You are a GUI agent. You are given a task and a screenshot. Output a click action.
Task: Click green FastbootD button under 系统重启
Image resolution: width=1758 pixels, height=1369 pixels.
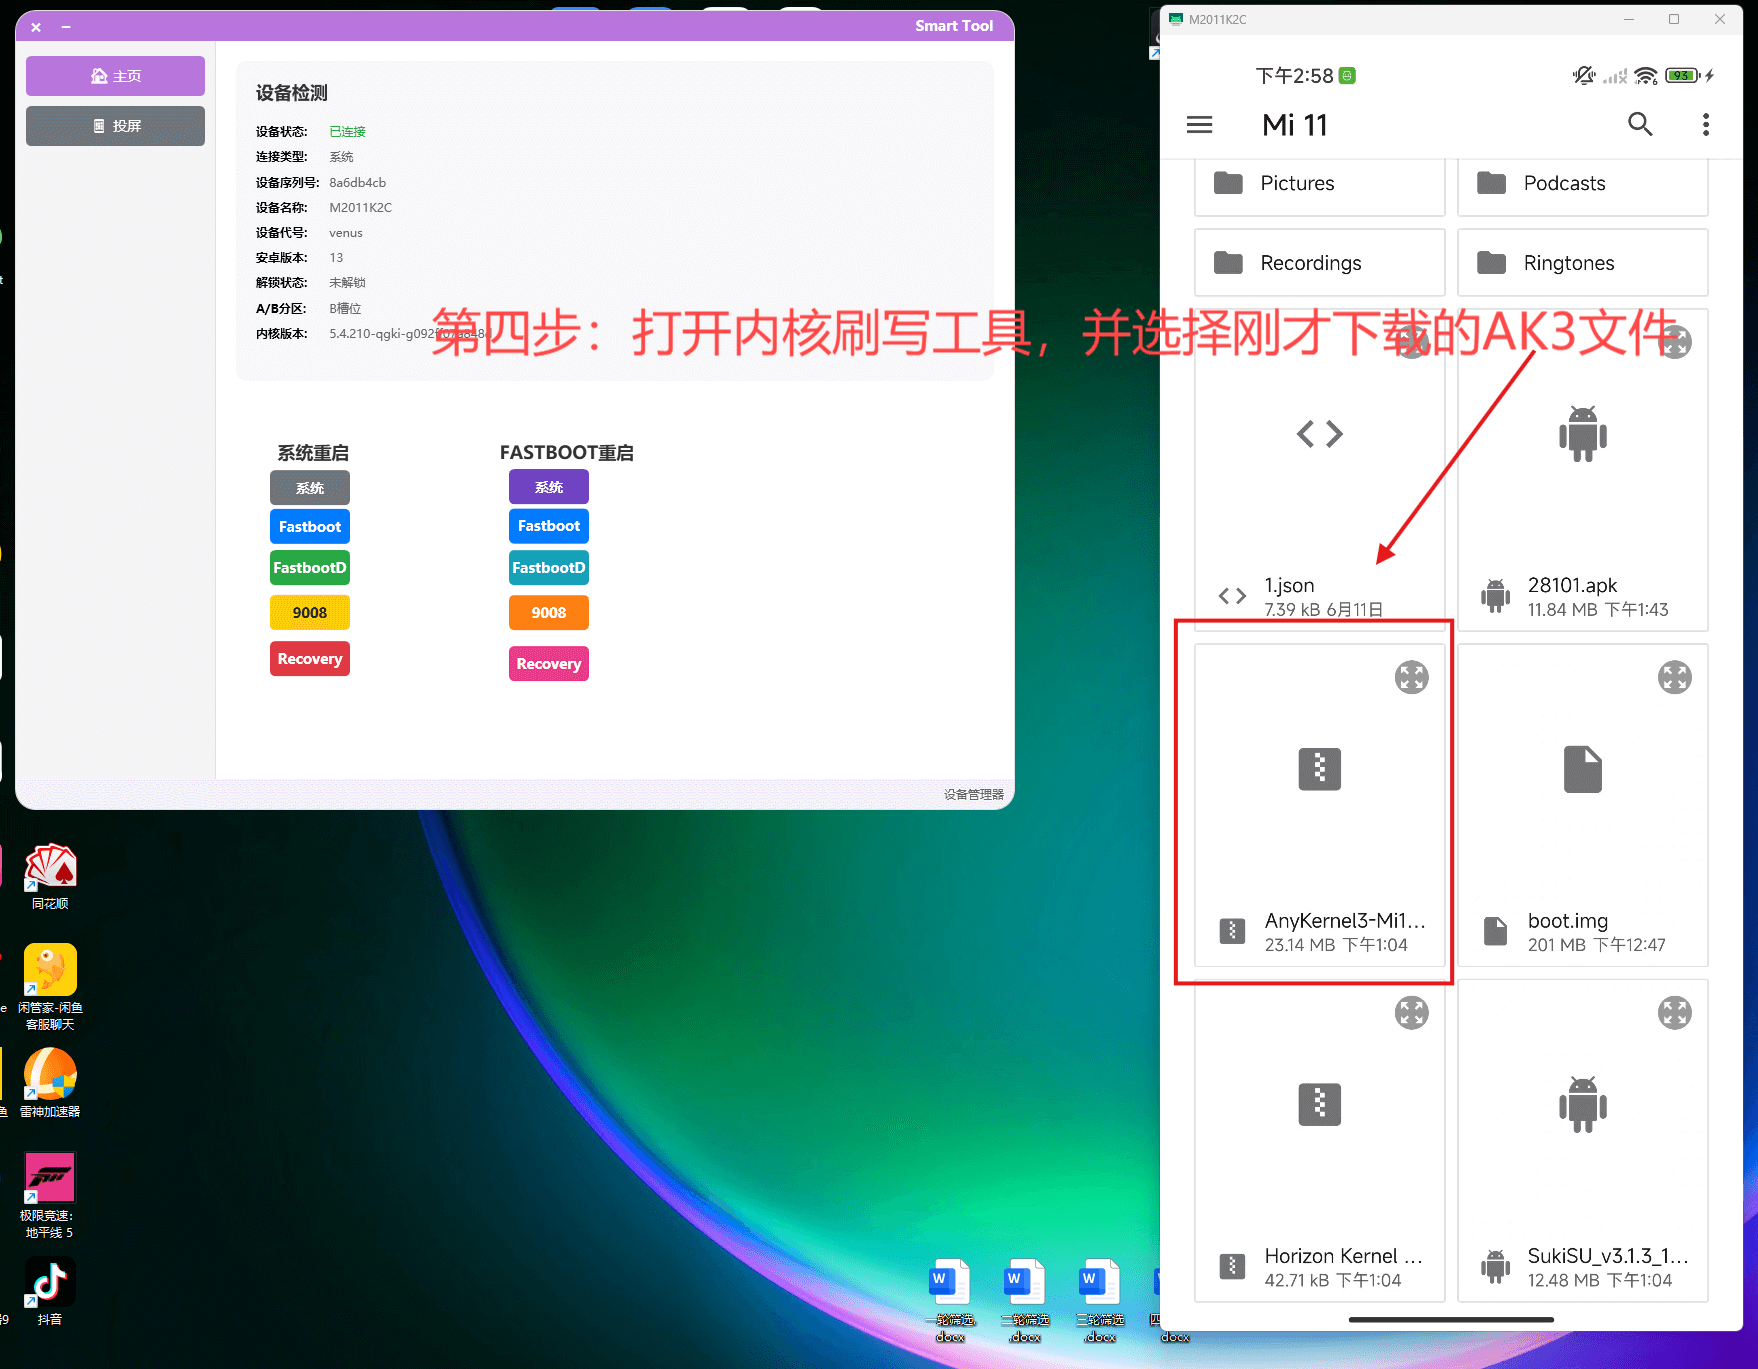coord(310,568)
